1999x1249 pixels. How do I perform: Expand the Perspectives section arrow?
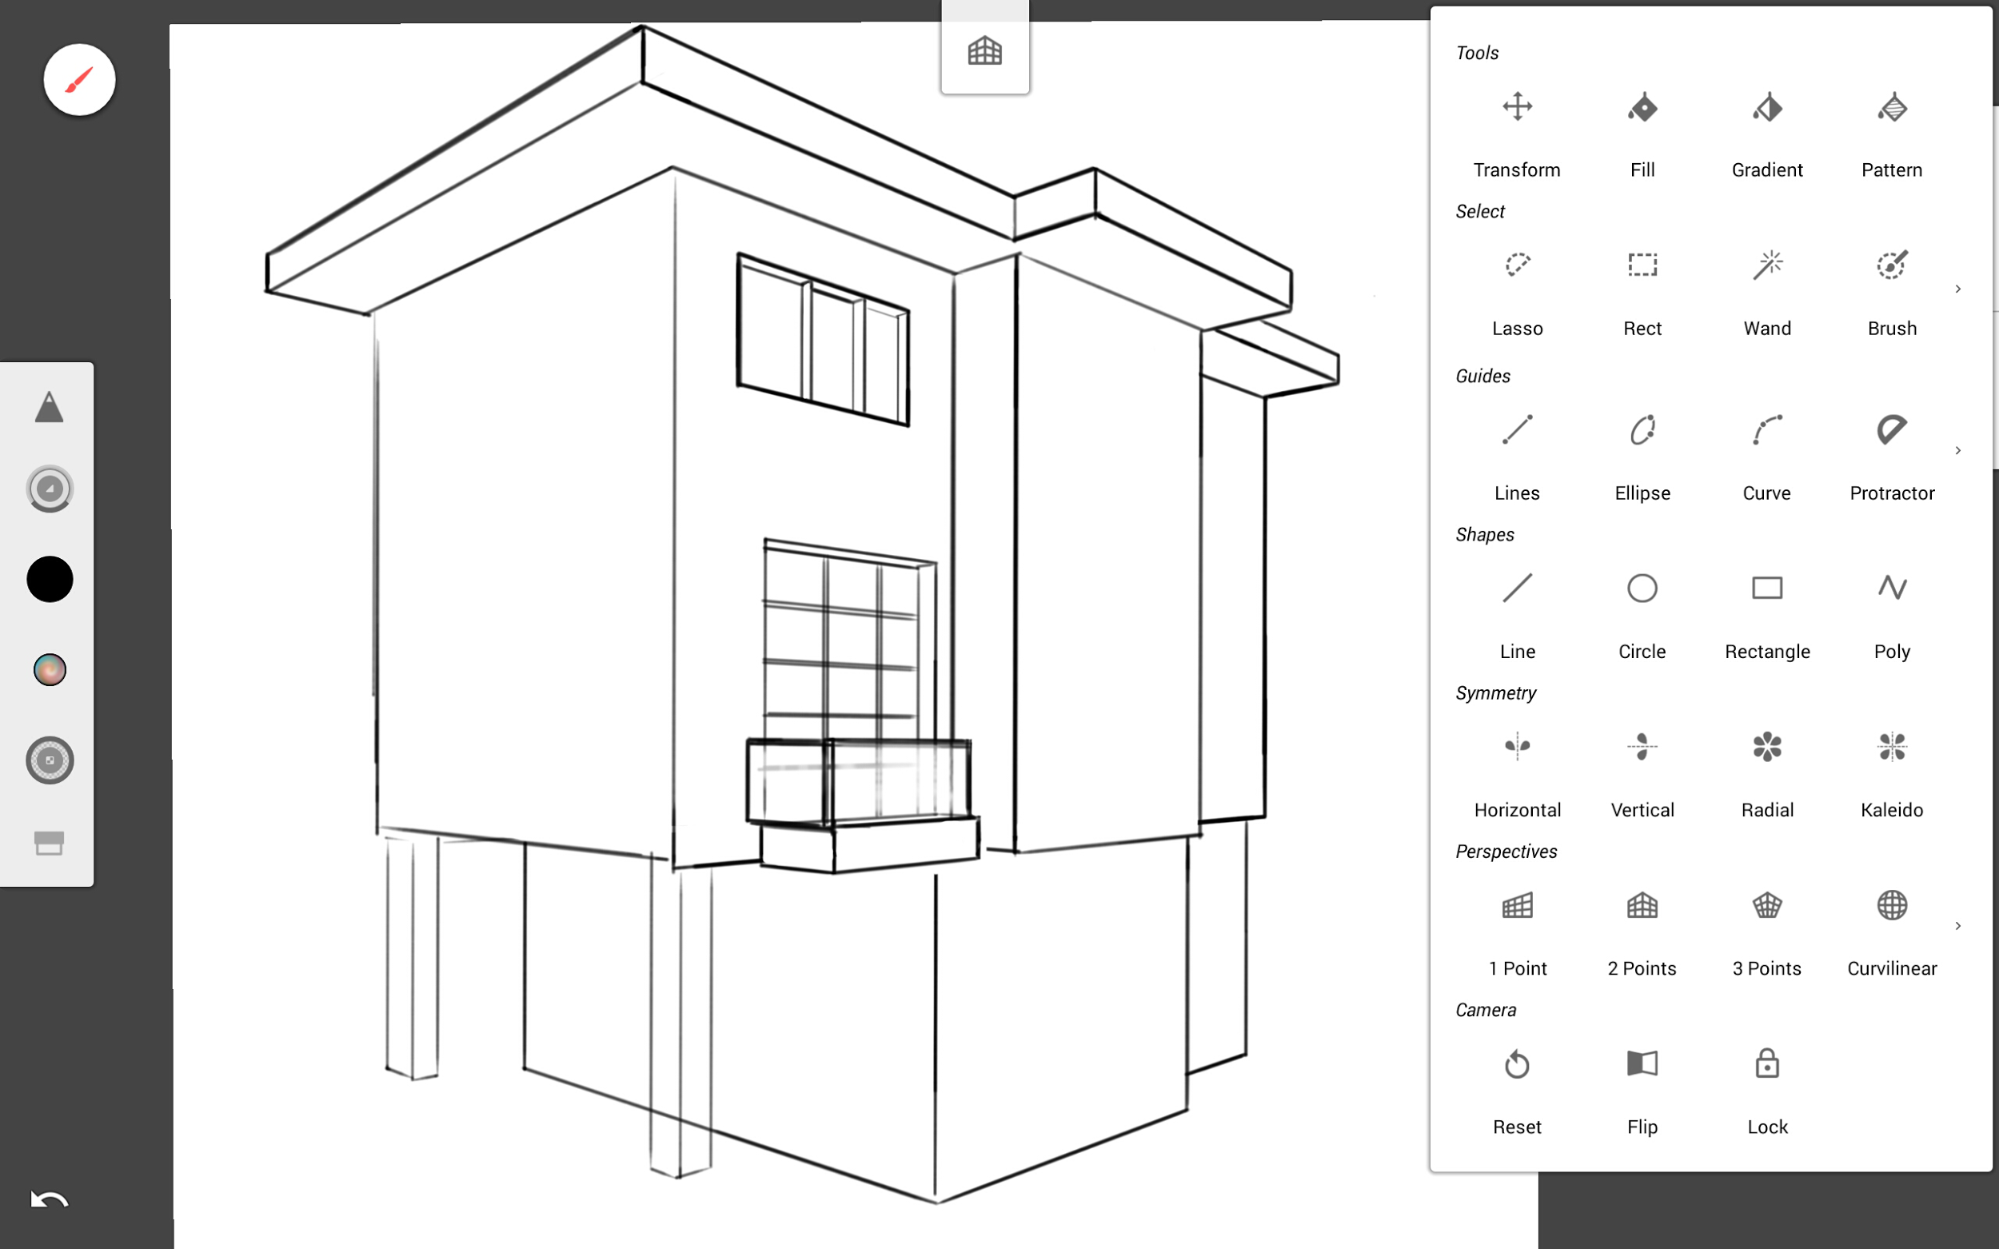(1960, 927)
